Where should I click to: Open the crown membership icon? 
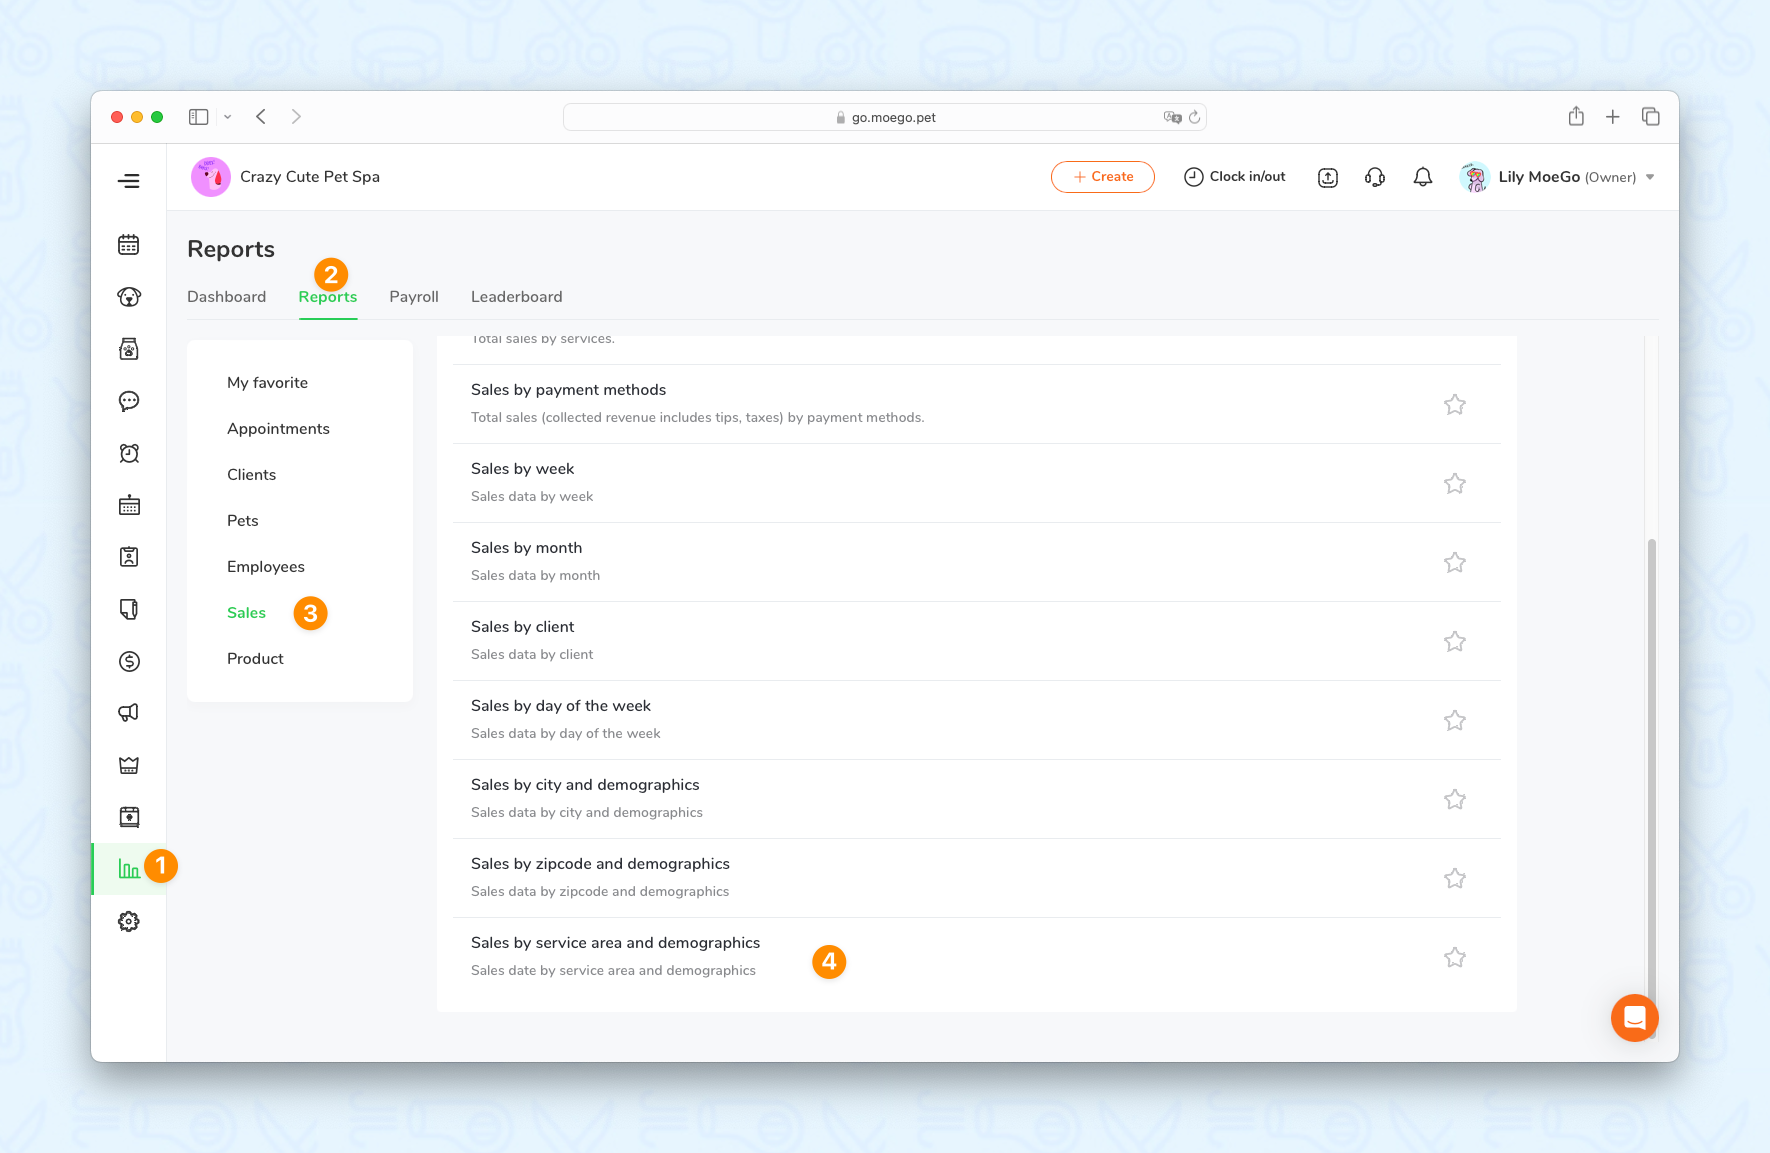coord(128,765)
